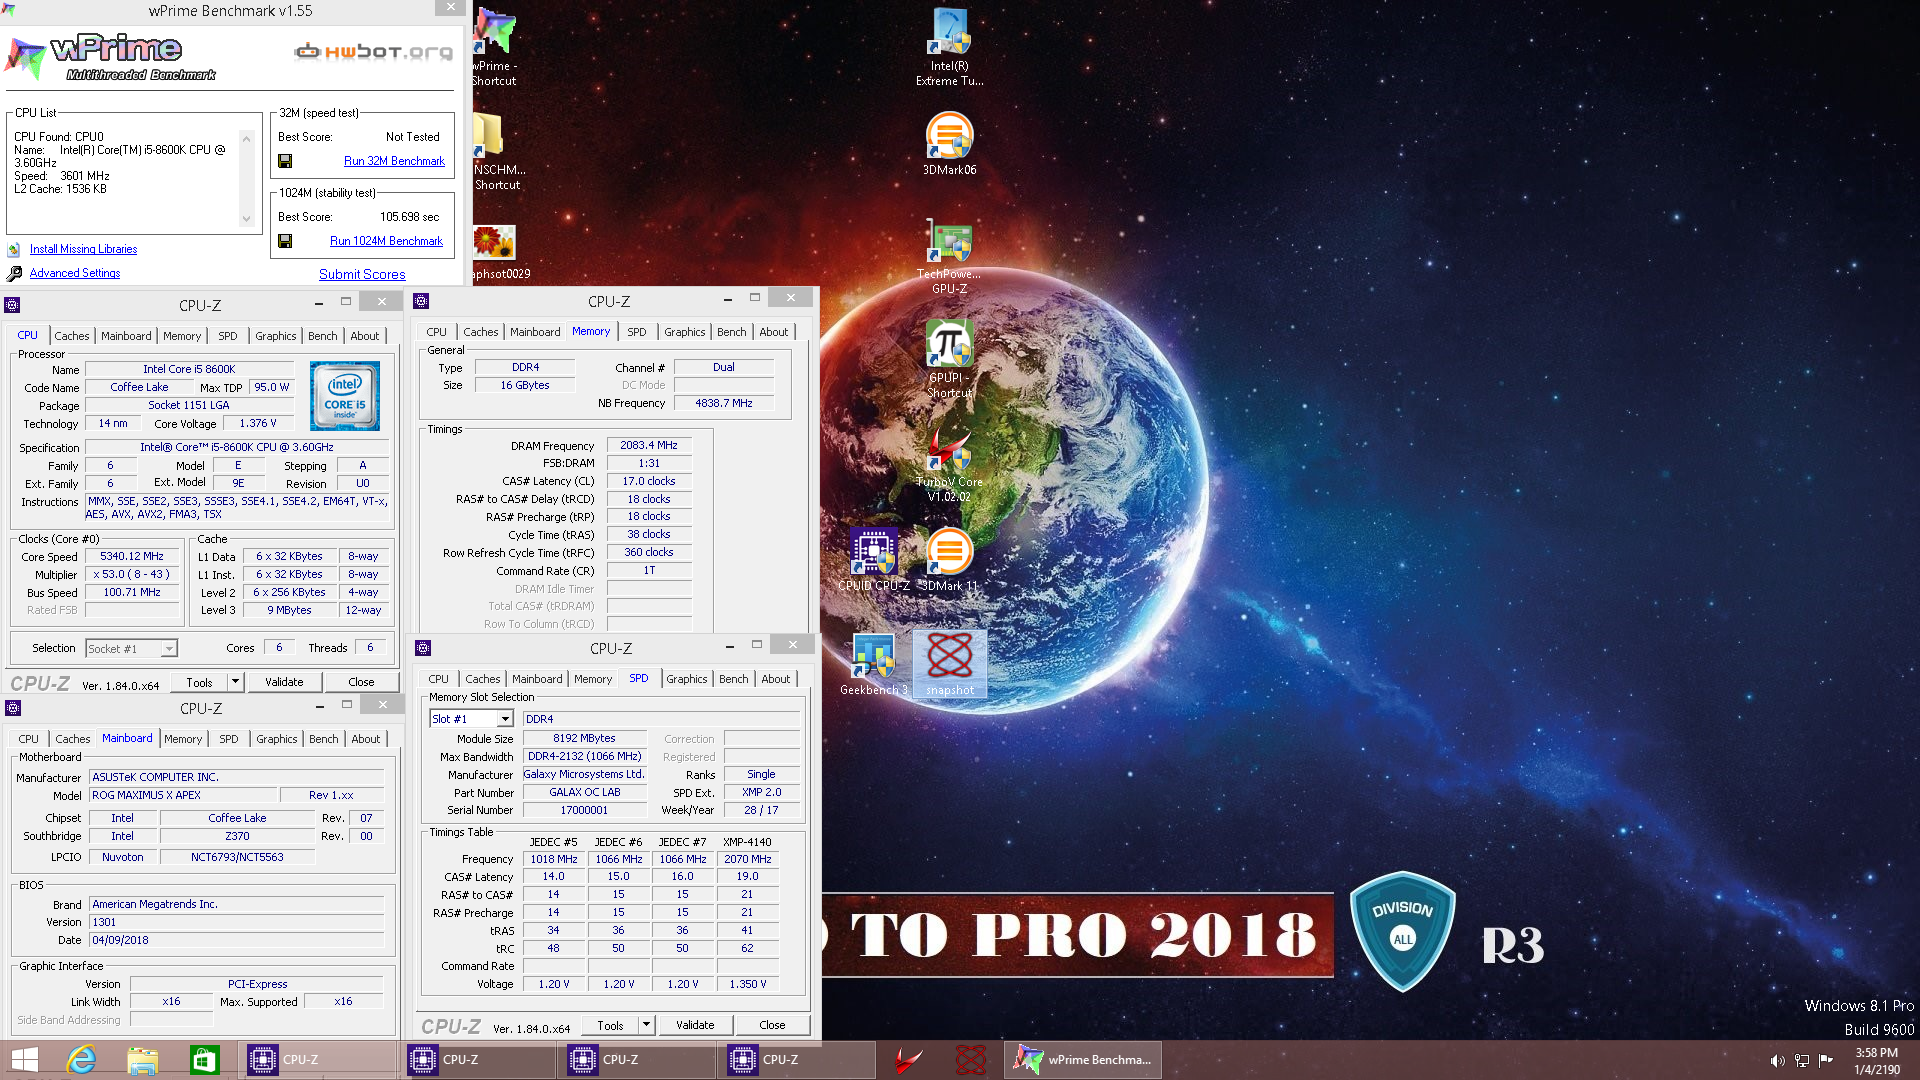This screenshot has width=1920, height=1080.
Task: Click the 1024M Best Score 105.698 sec
Action: click(x=409, y=217)
